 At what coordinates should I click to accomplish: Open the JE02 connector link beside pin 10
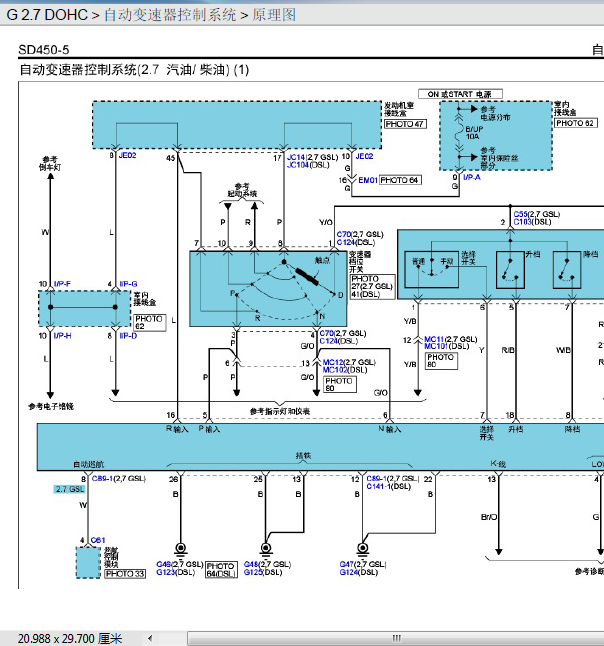(x=364, y=156)
